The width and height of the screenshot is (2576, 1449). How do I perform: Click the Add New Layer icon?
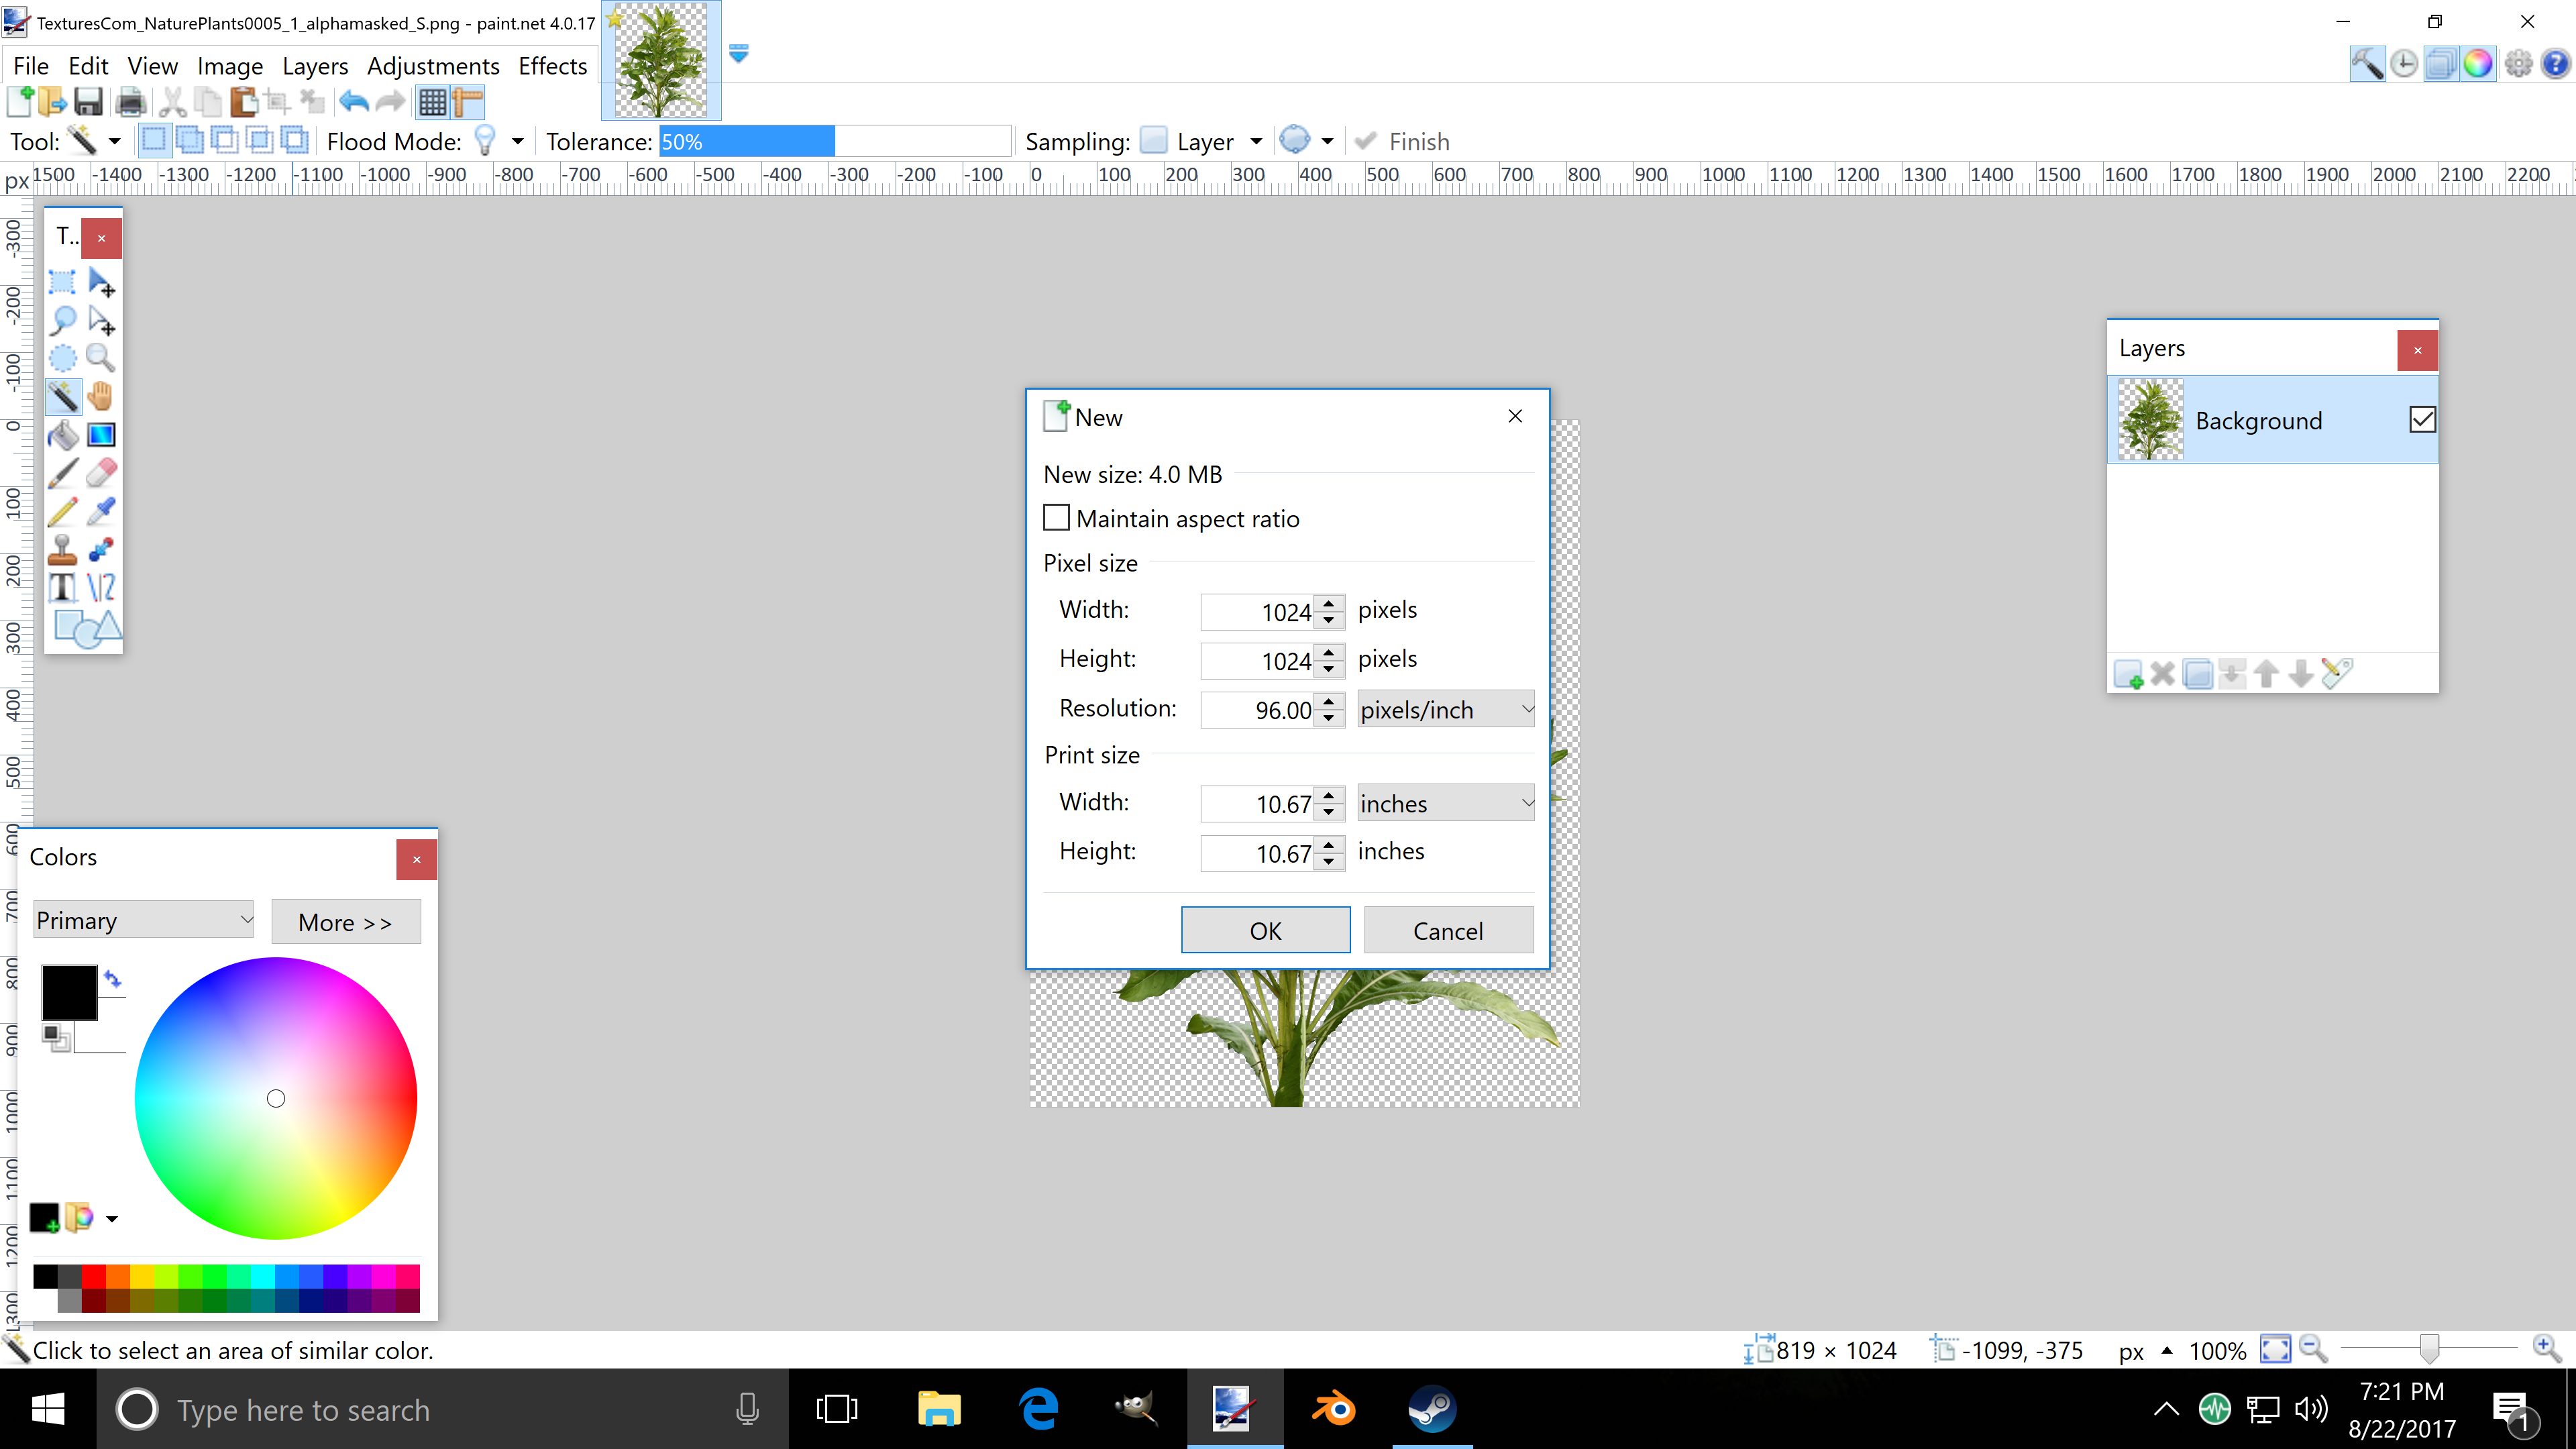click(2127, 674)
